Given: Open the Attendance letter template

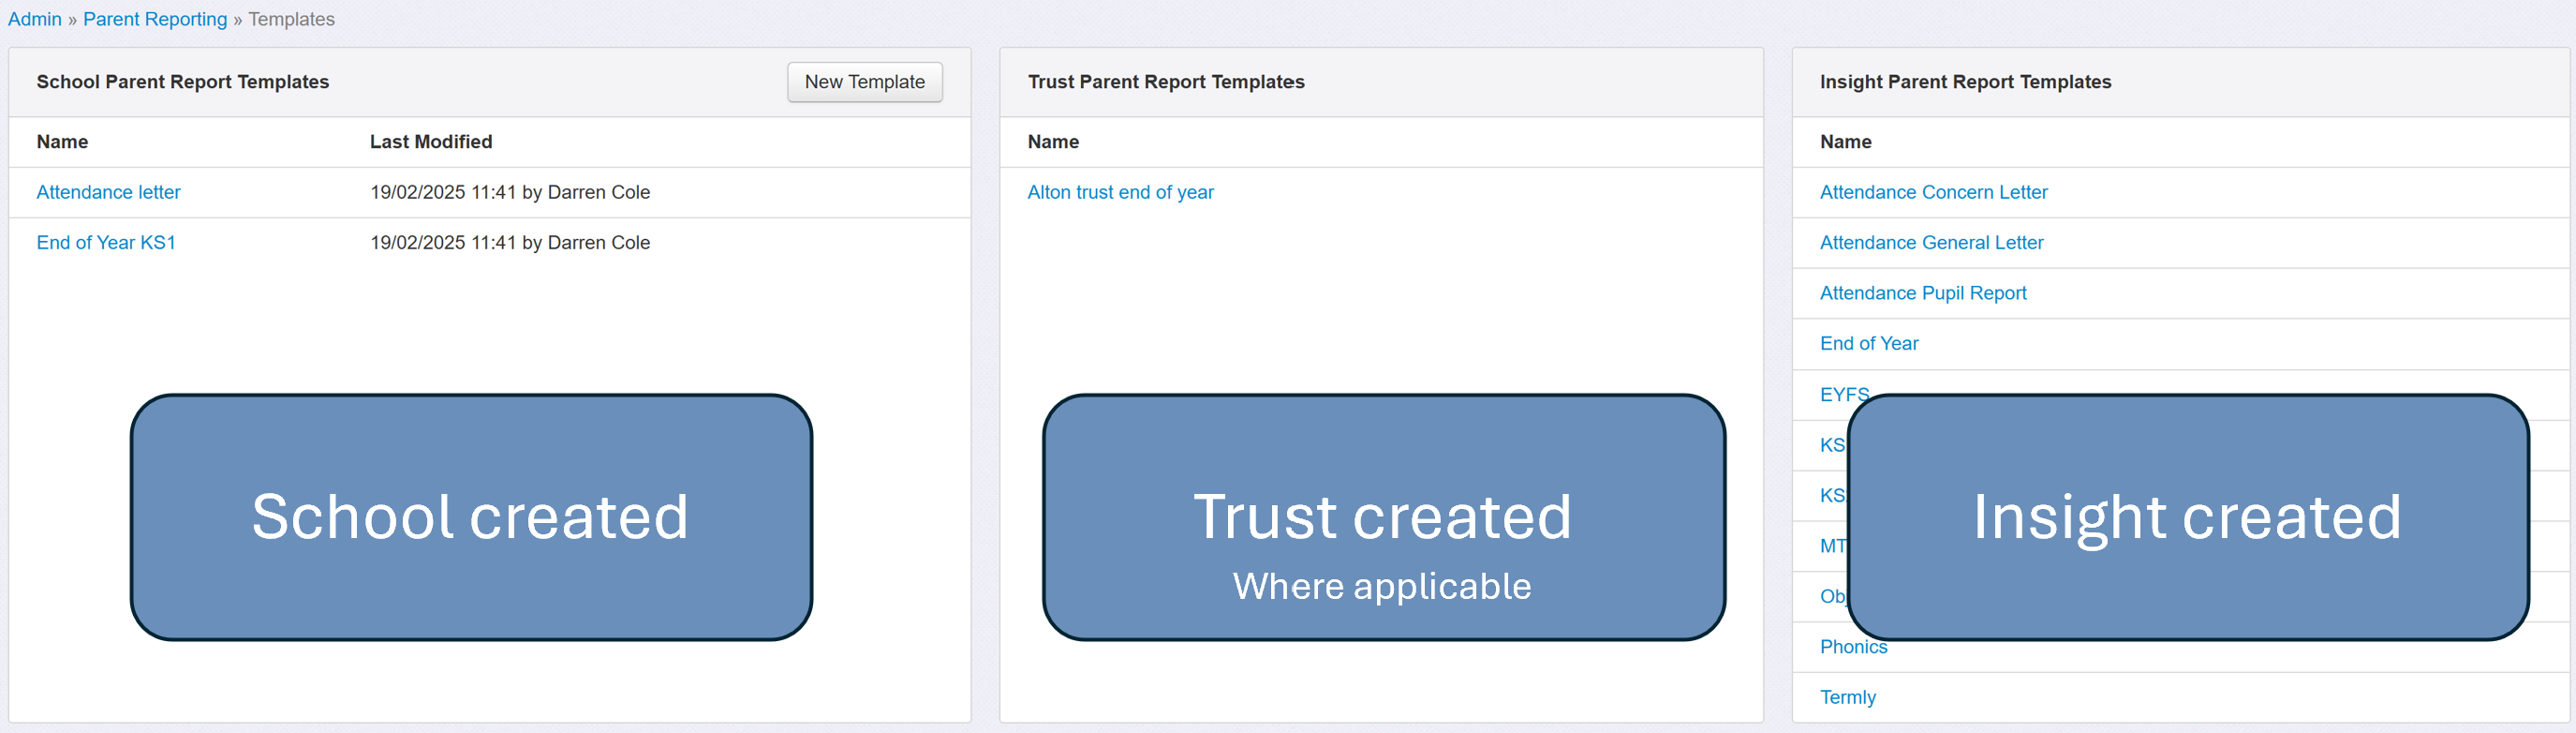Looking at the screenshot, I should coord(108,192).
